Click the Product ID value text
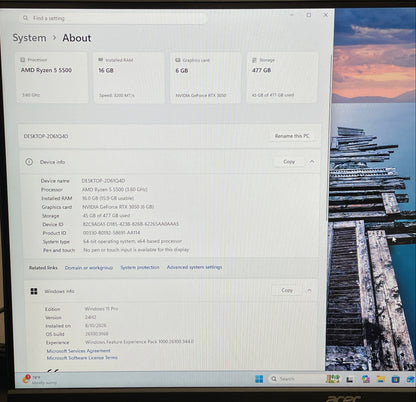Image resolution: width=416 pixels, height=402 pixels. point(111,233)
